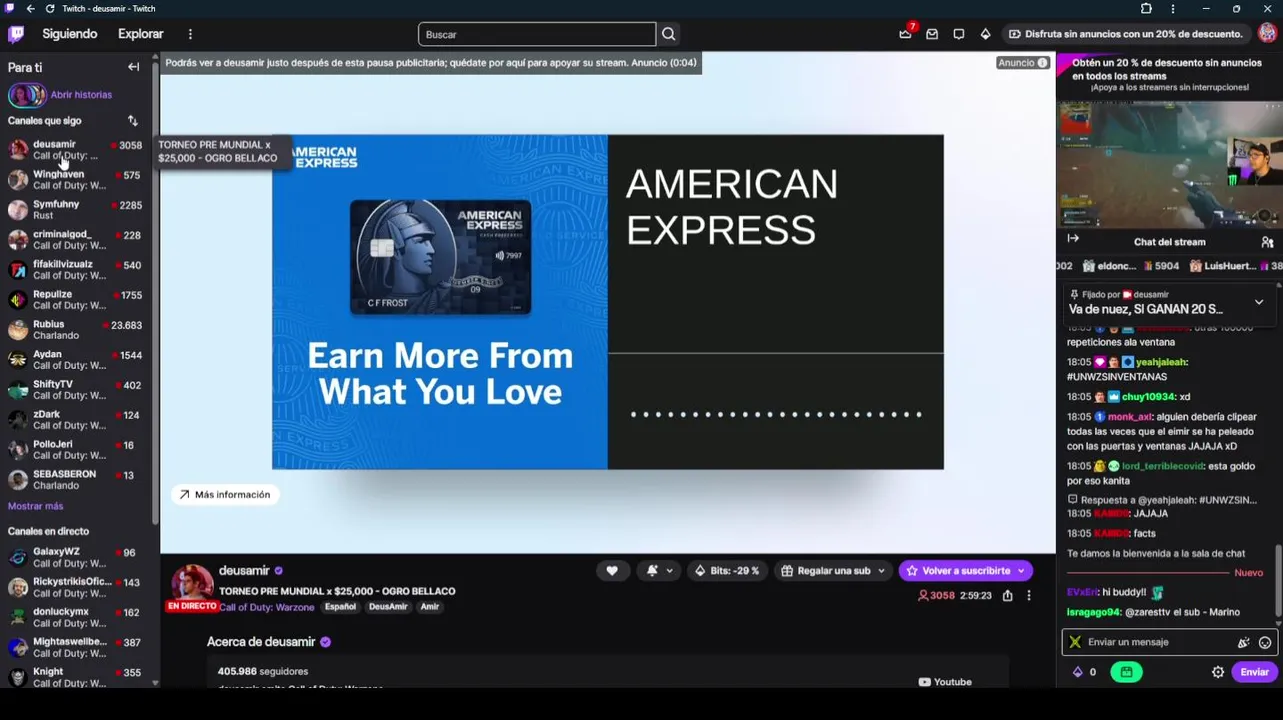Open the stream's three-dot options
The width and height of the screenshot is (1283, 720).
pyautogui.click(x=1028, y=596)
